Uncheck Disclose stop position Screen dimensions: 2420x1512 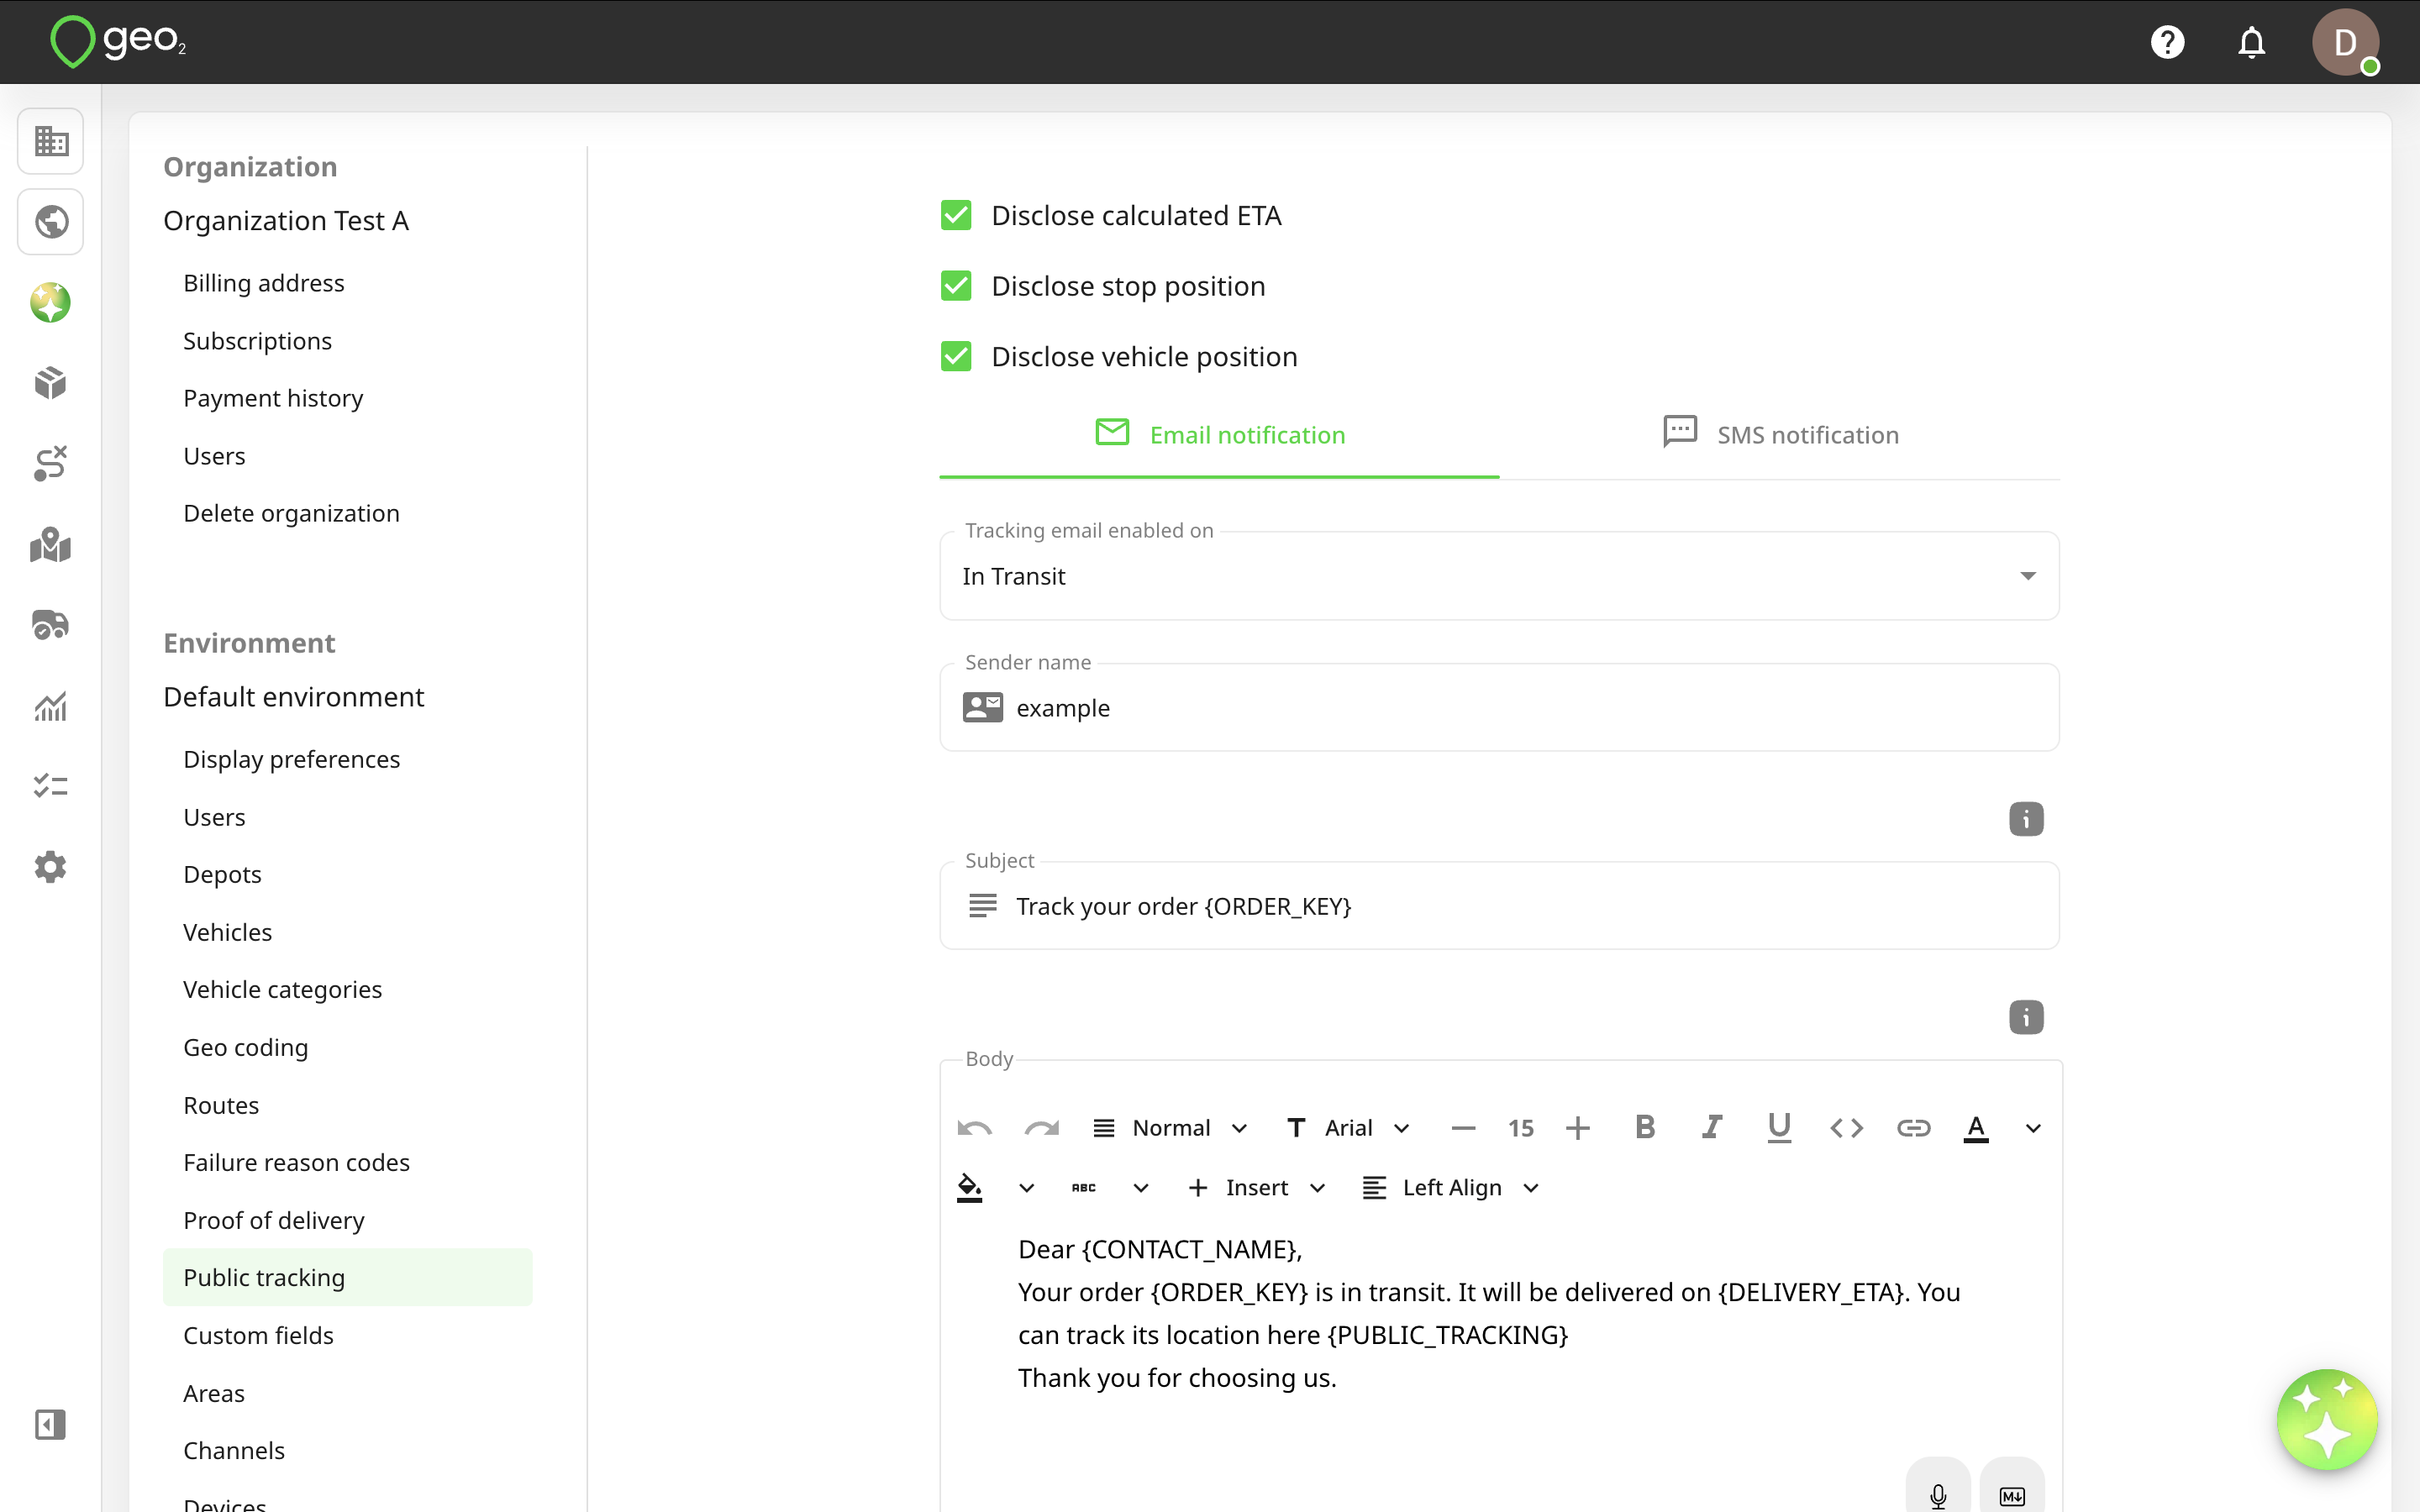coord(956,286)
